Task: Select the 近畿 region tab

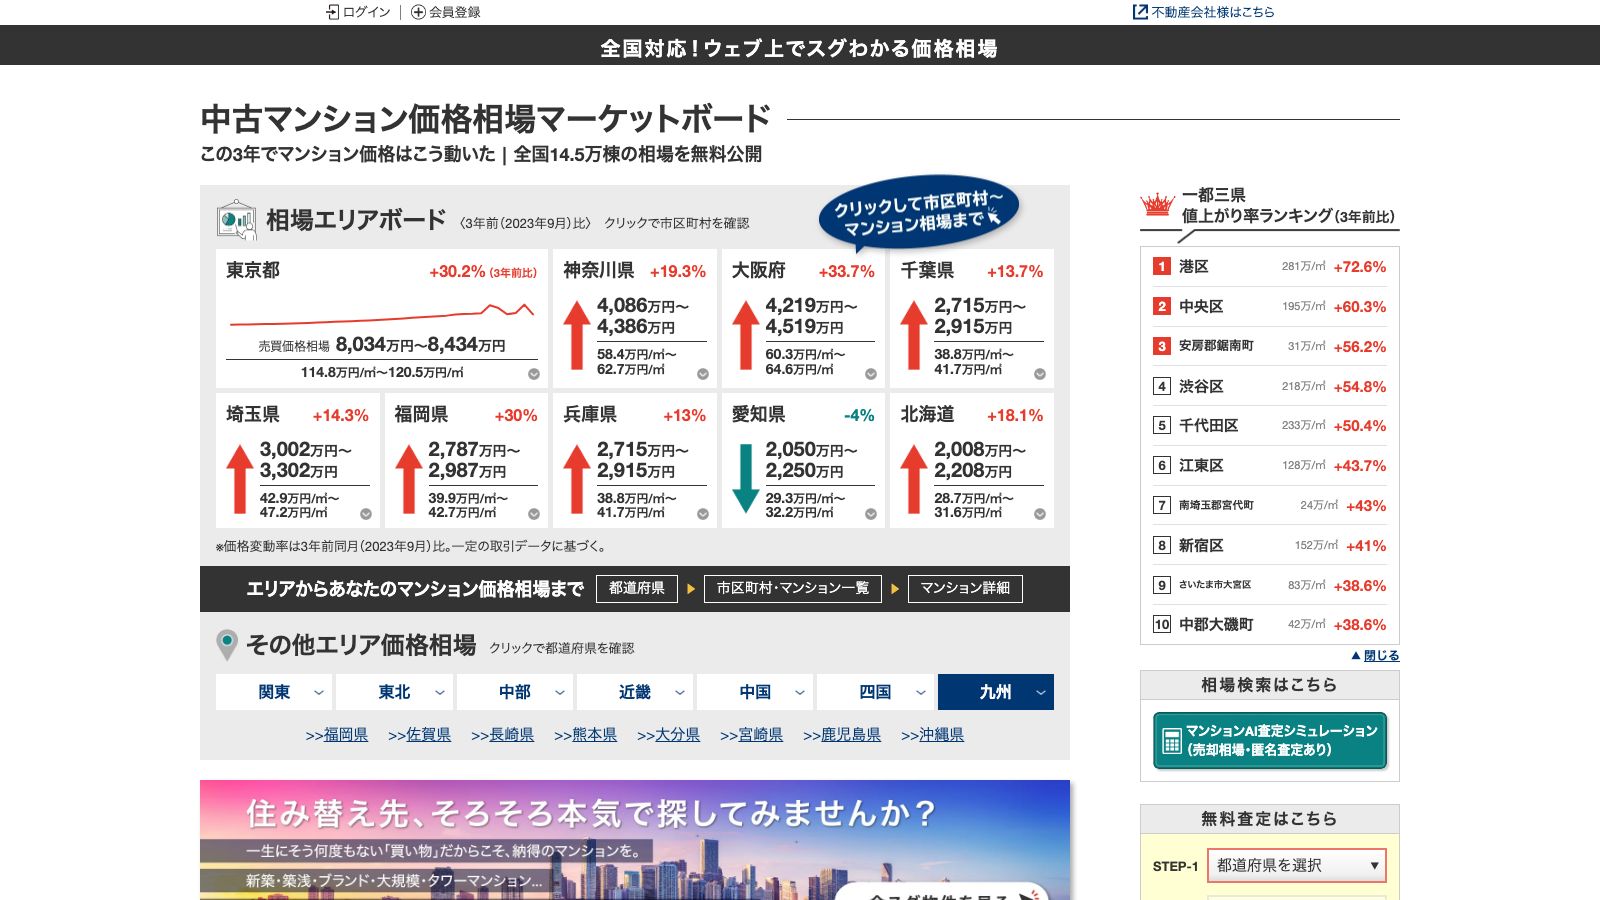Action: 635,692
